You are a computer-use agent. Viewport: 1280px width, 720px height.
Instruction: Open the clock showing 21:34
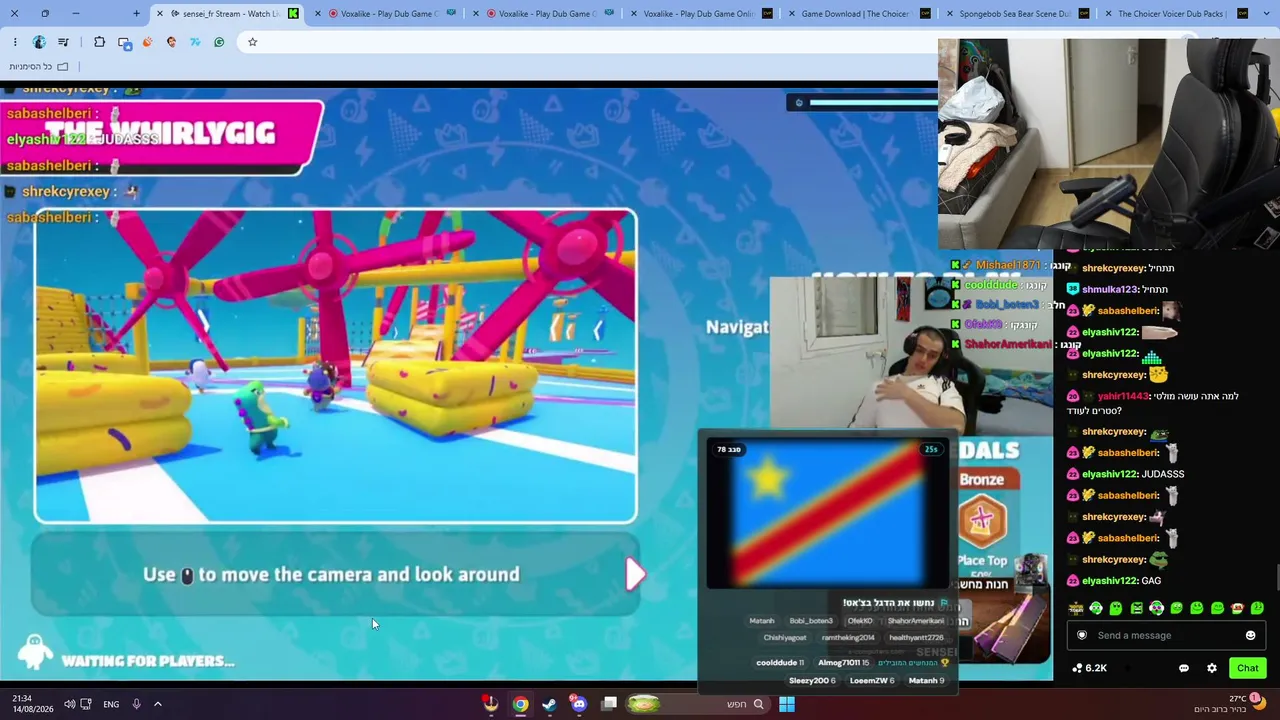coord(33,704)
